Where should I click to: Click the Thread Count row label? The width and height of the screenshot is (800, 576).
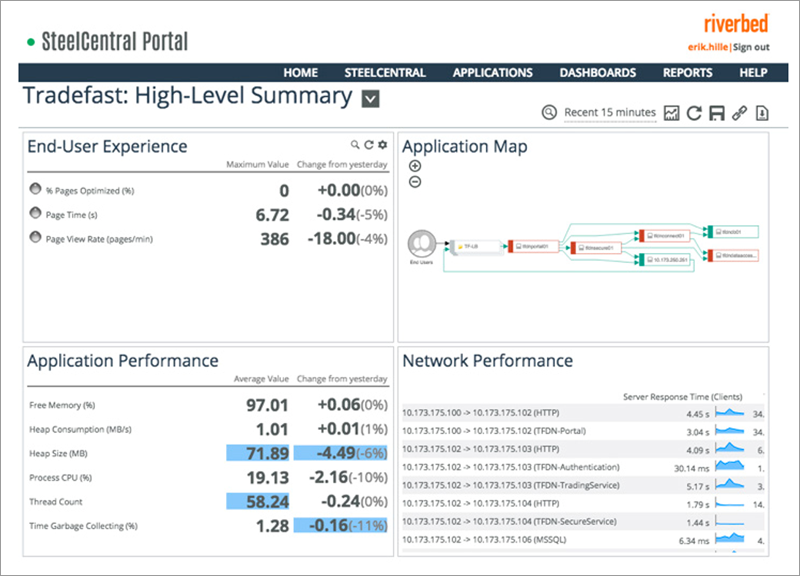(56, 502)
